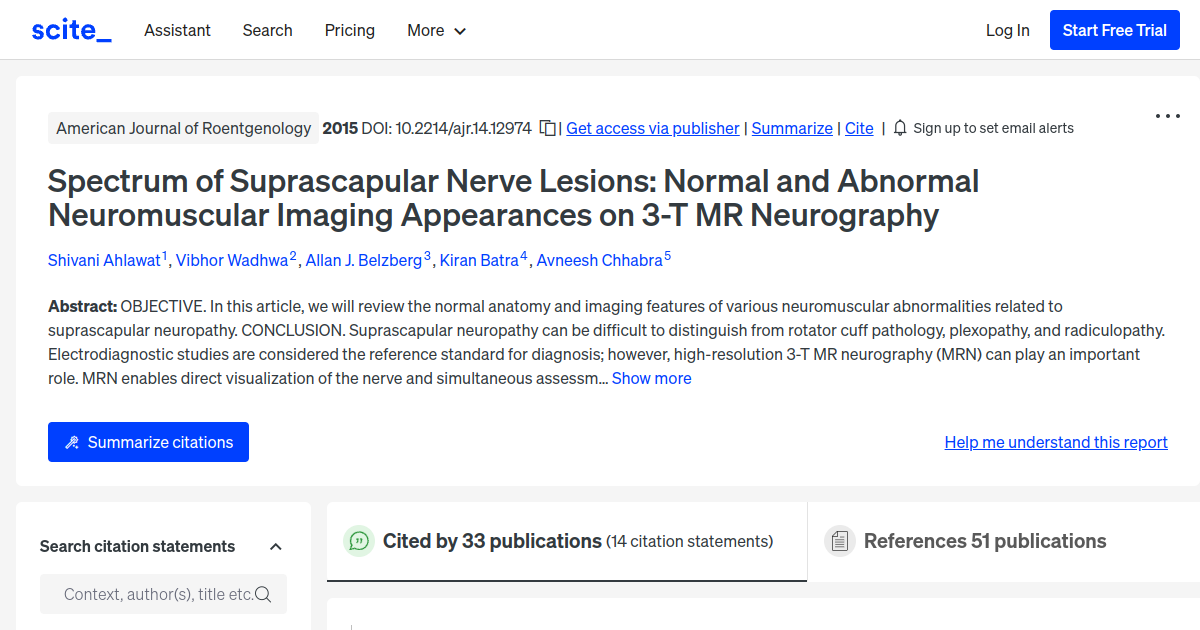Expand the abstract via Show more
This screenshot has height=630, width=1200.
(x=651, y=378)
